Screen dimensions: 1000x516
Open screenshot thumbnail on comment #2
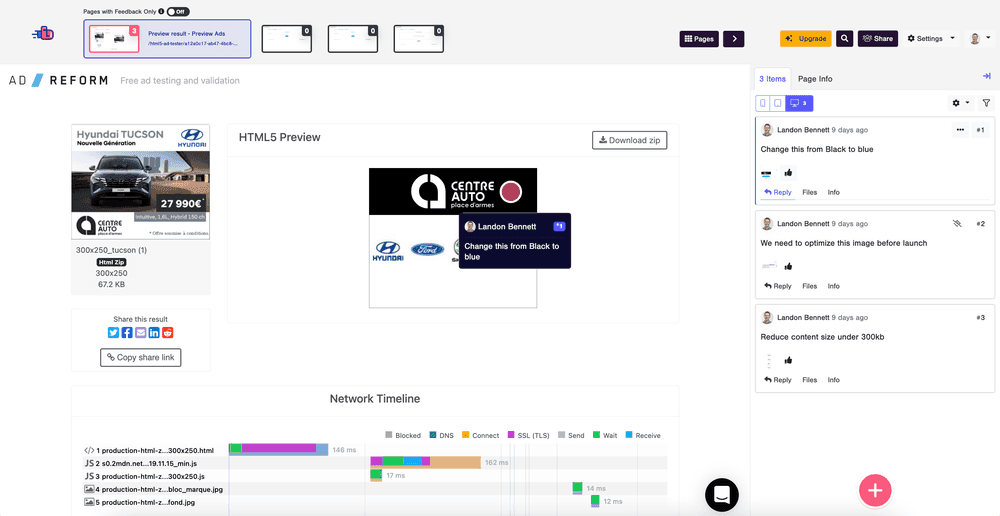768,266
